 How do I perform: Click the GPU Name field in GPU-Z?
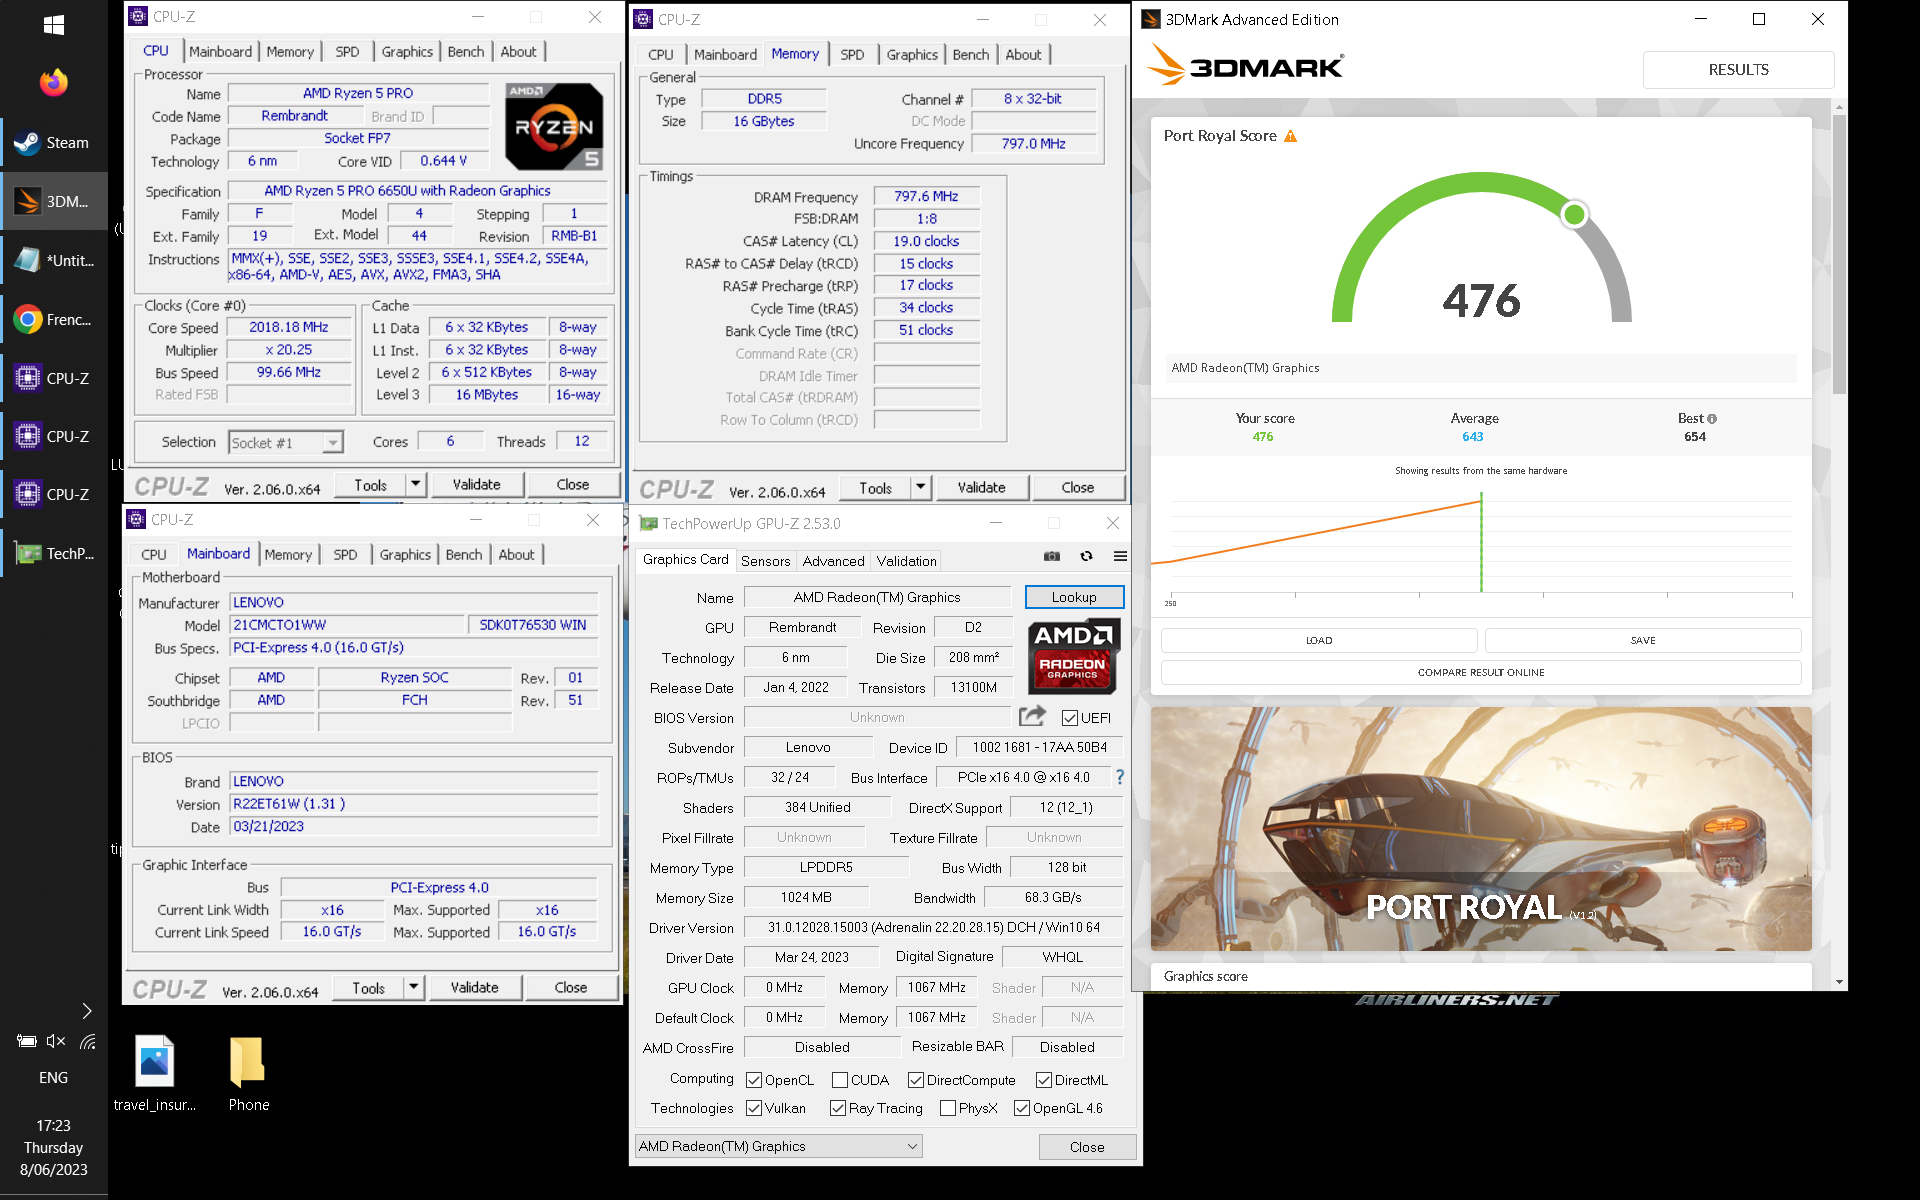877,597
